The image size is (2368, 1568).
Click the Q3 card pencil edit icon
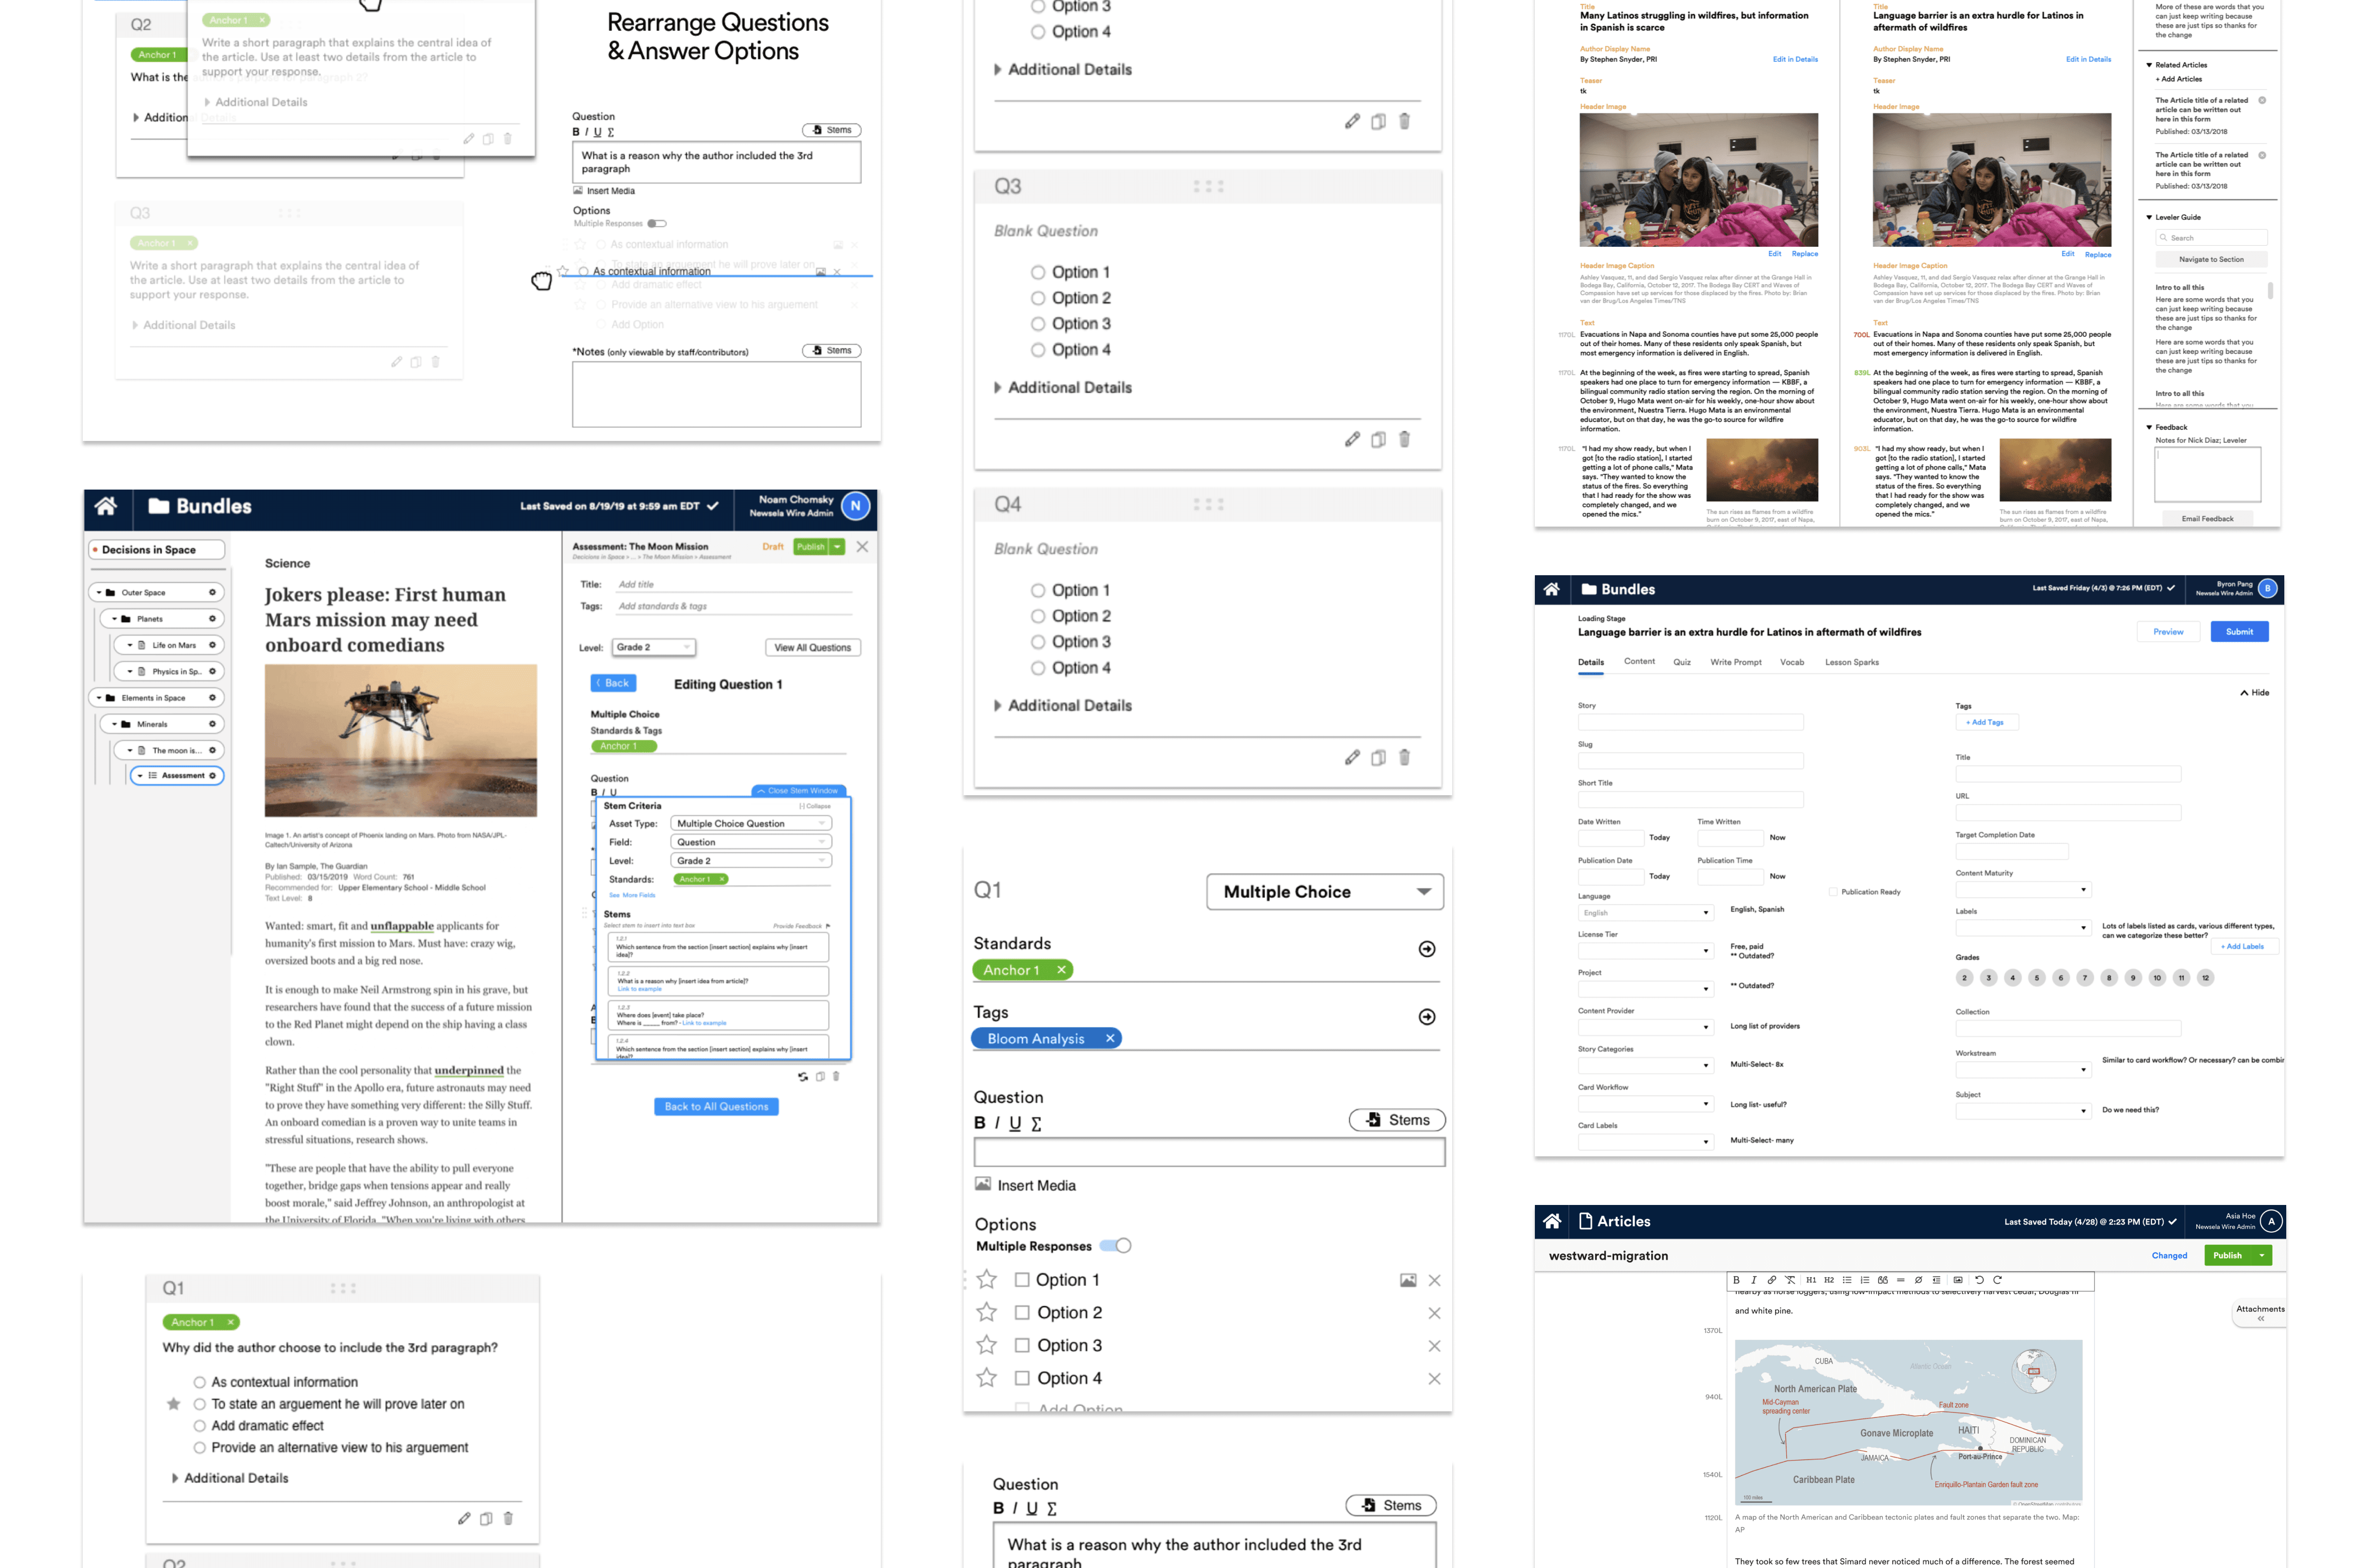[1352, 439]
